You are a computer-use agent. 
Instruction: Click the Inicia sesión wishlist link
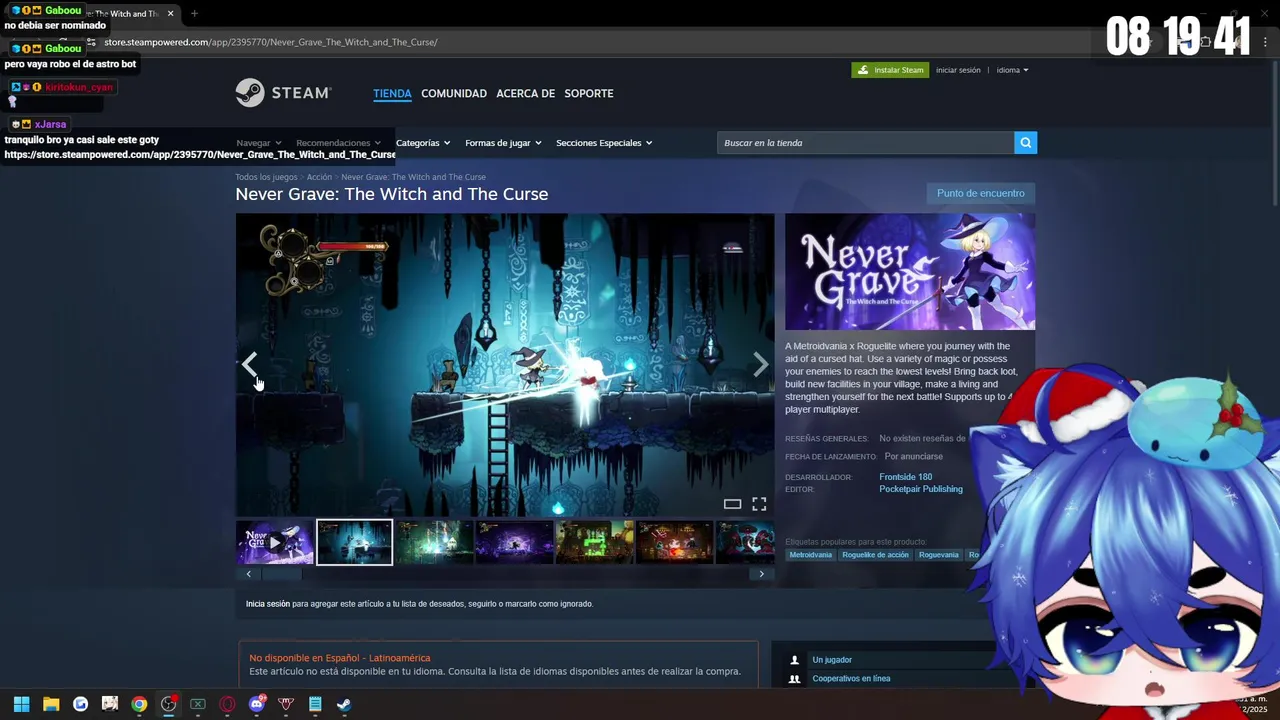pyautogui.click(x=268, y=604)
